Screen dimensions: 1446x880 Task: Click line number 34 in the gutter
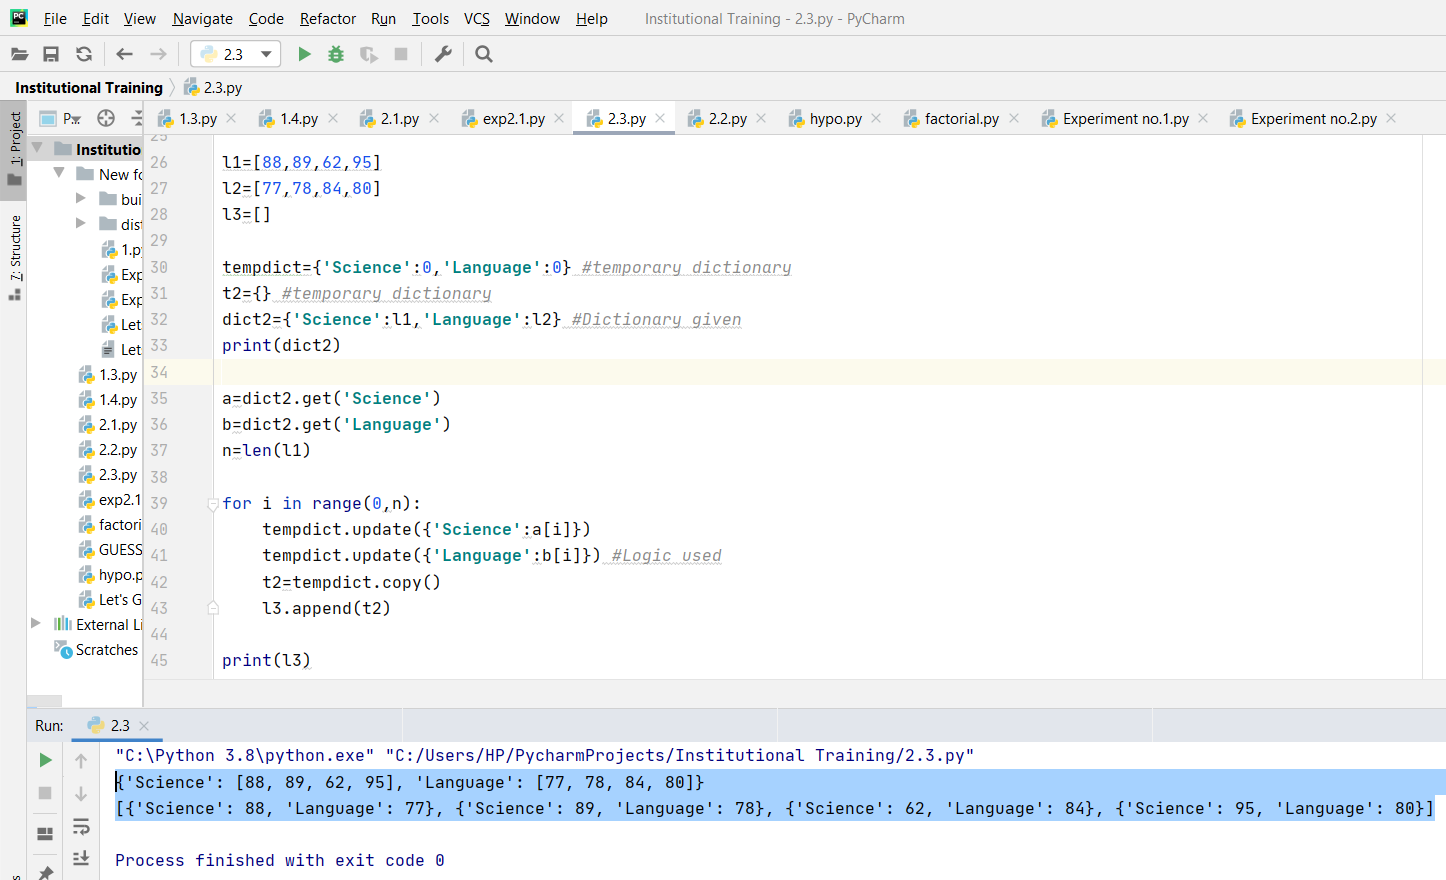coord(158,371)
